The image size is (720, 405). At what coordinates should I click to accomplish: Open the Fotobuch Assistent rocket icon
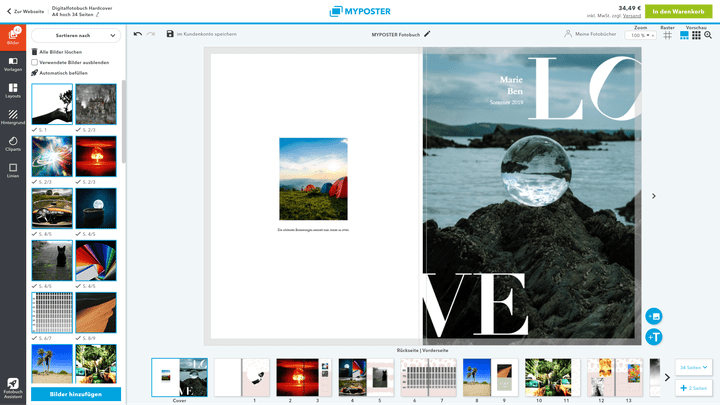(x=13, y=385)
